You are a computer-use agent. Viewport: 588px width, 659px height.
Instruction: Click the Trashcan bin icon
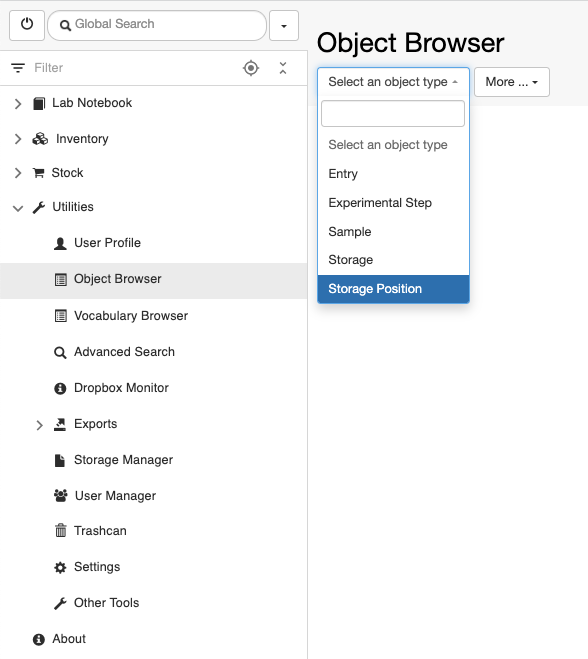coord(61,531)
